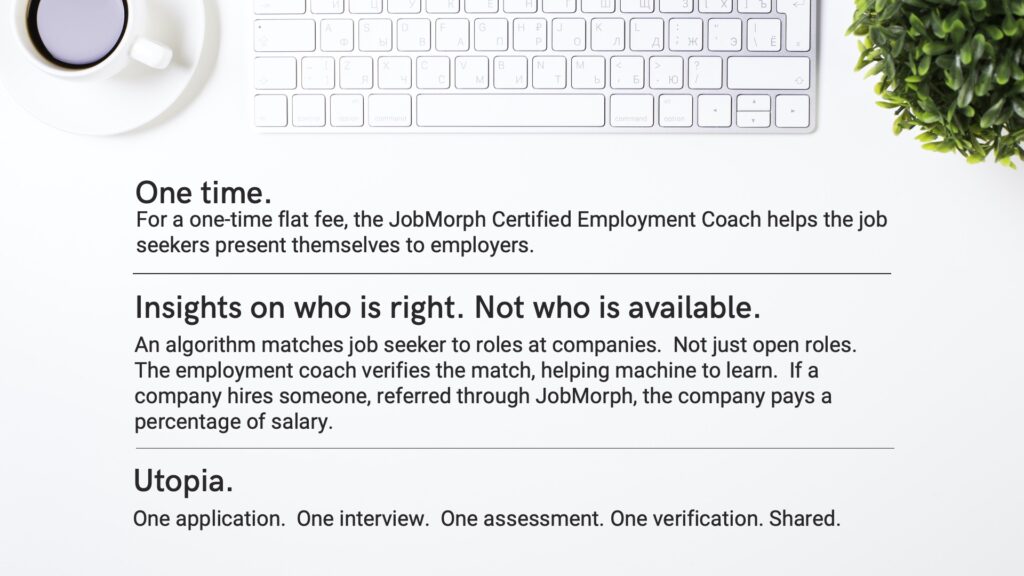Click the word 'Shared.' at the end
Screen dimensions: 1024x576
805,519
